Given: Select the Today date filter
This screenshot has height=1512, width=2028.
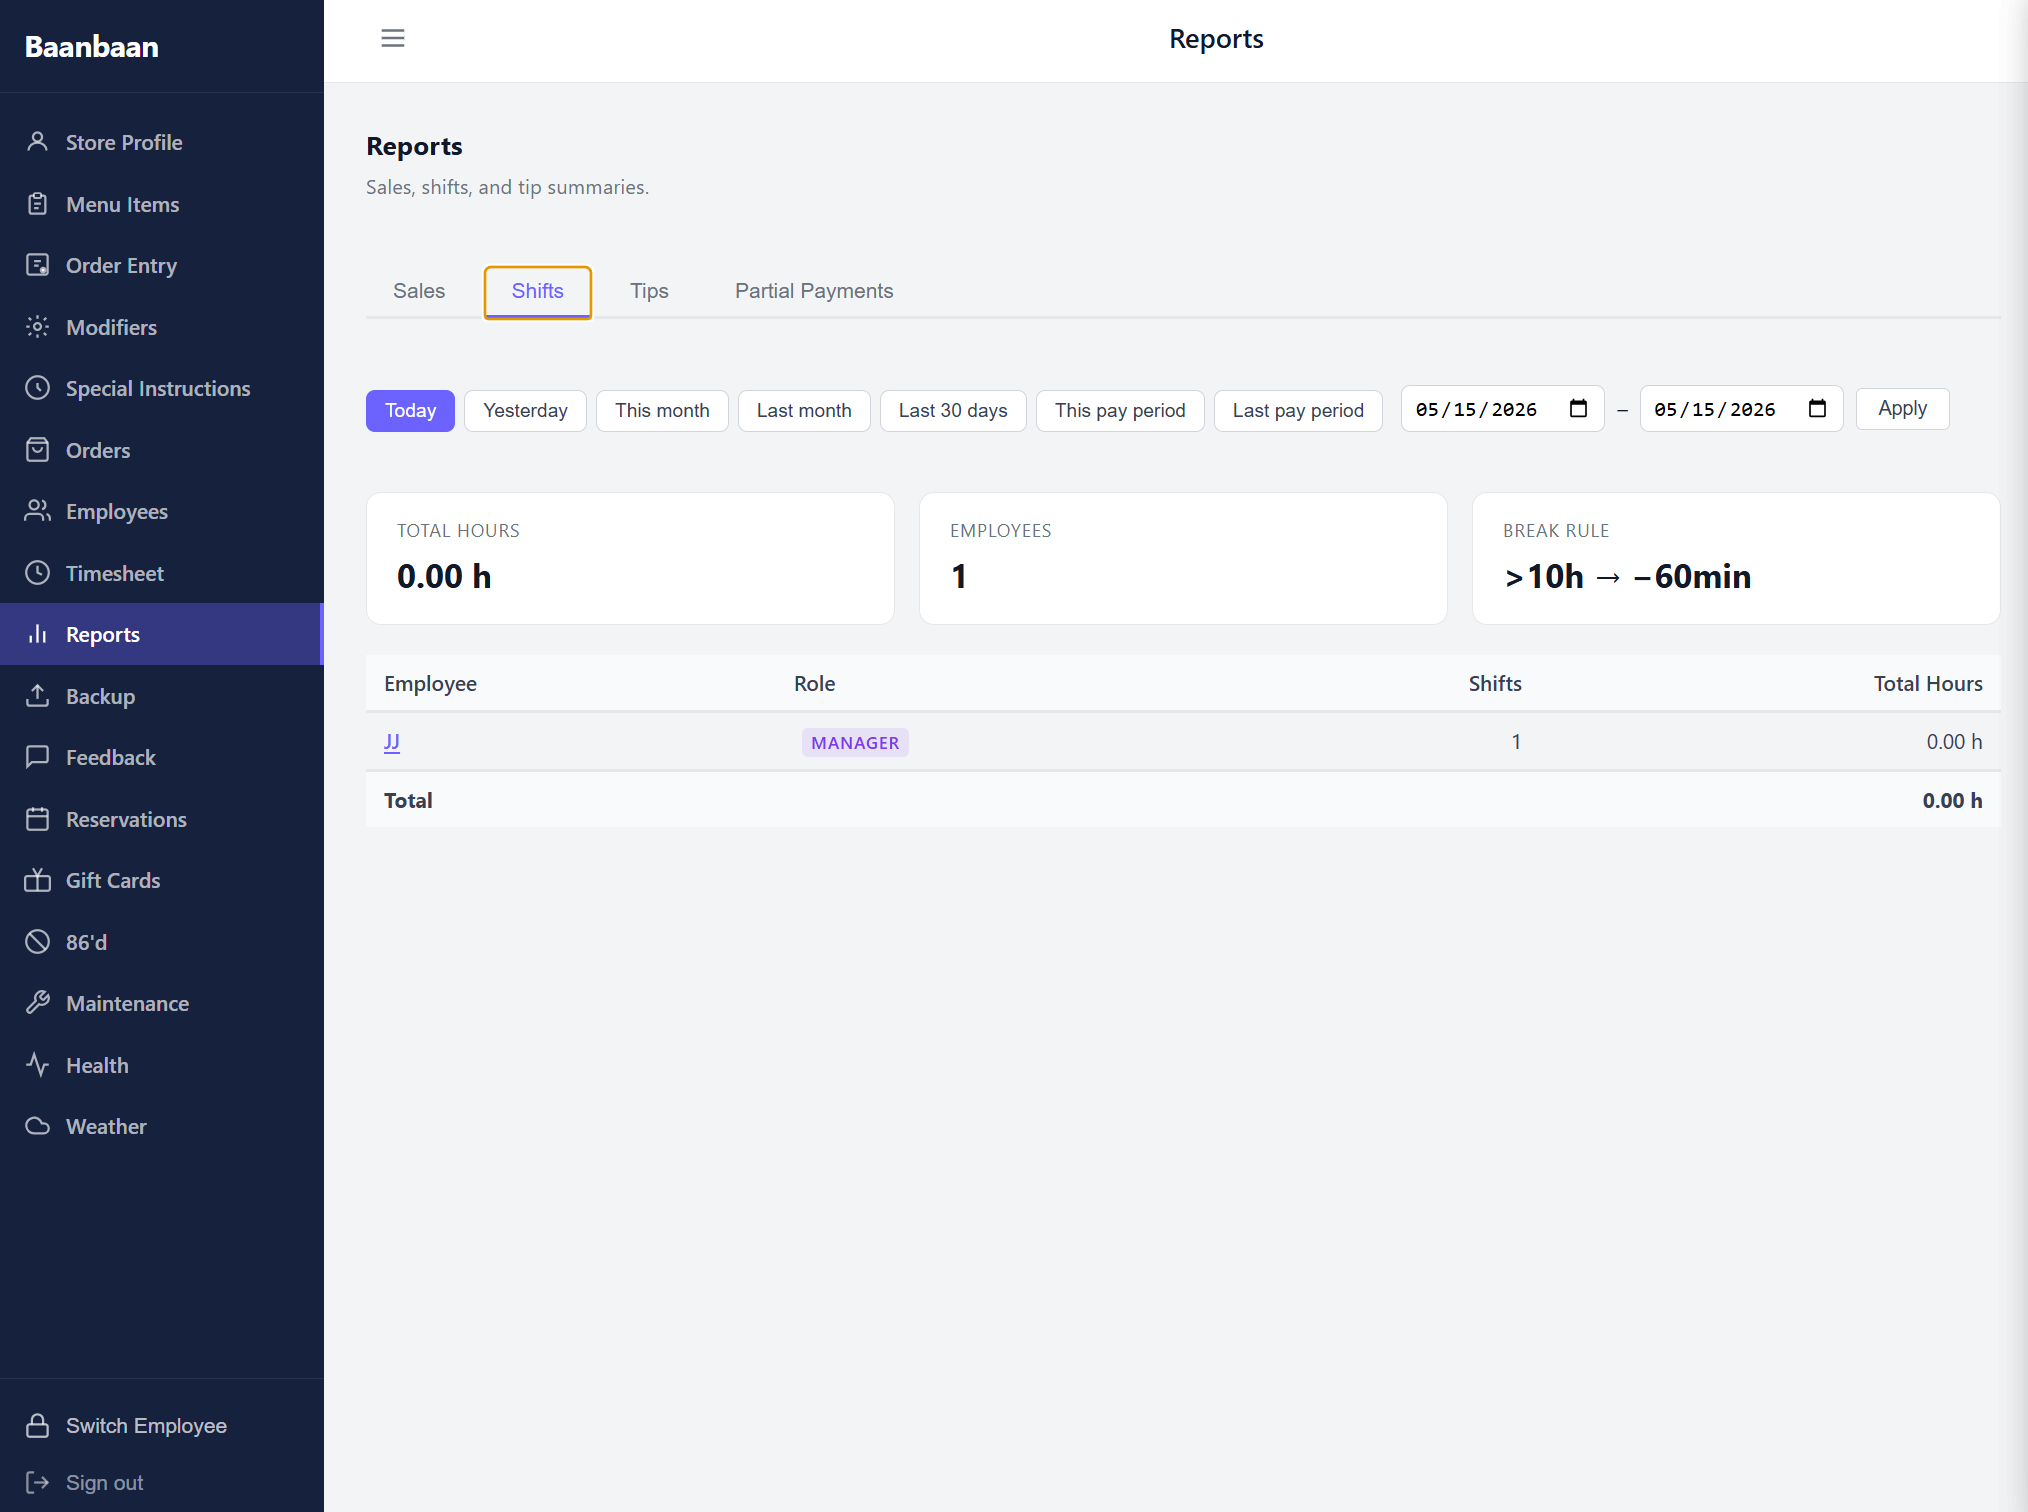Looking at the screenshot, I should pos(410,411).
